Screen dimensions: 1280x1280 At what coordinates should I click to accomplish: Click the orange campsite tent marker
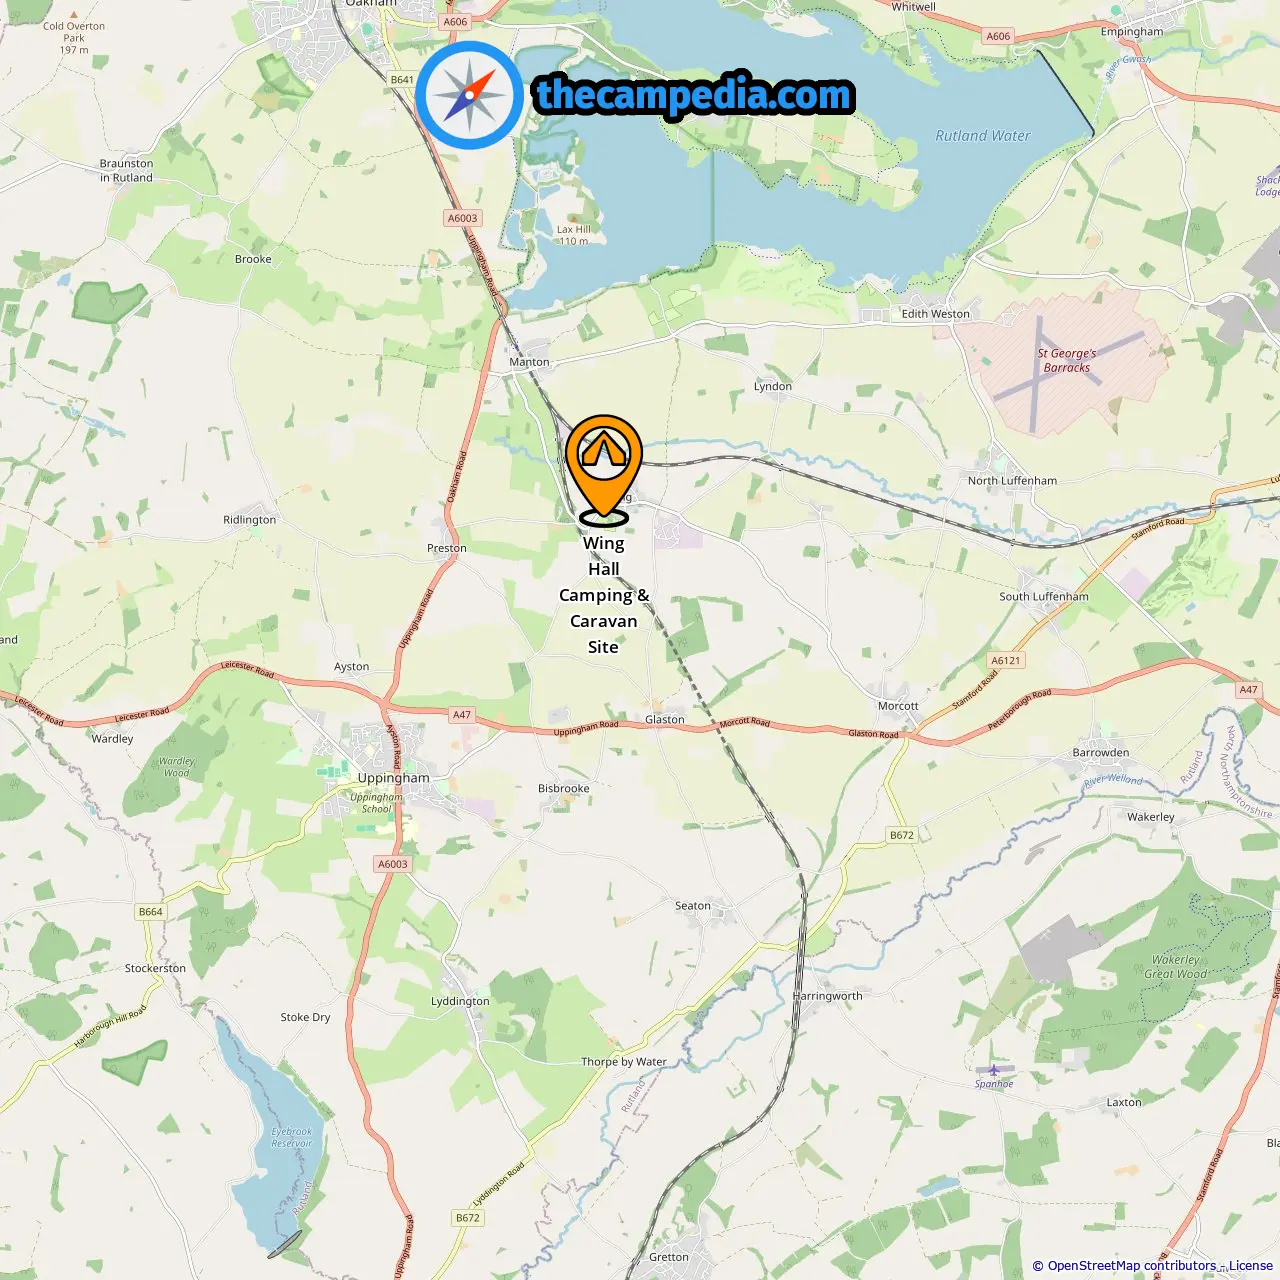603,468
